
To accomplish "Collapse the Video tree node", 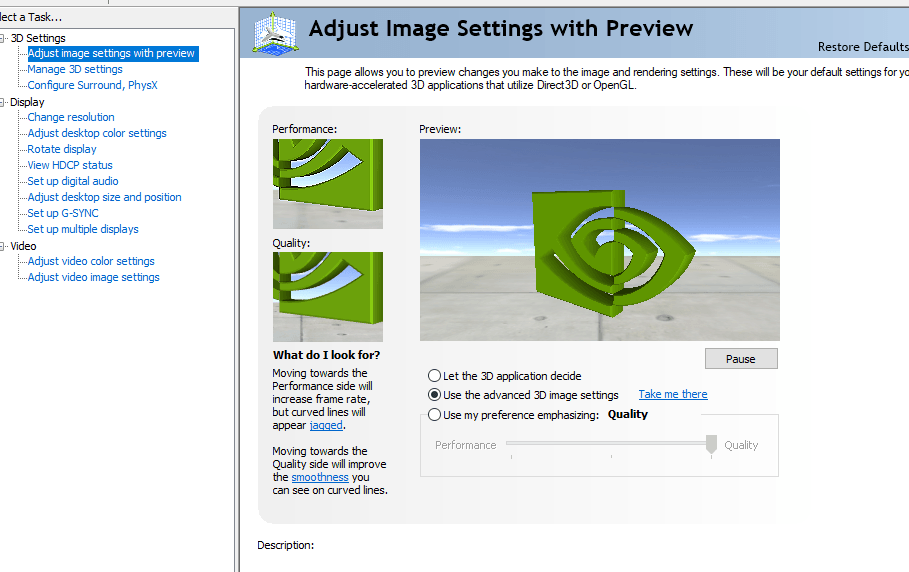I will coord(3,246).
